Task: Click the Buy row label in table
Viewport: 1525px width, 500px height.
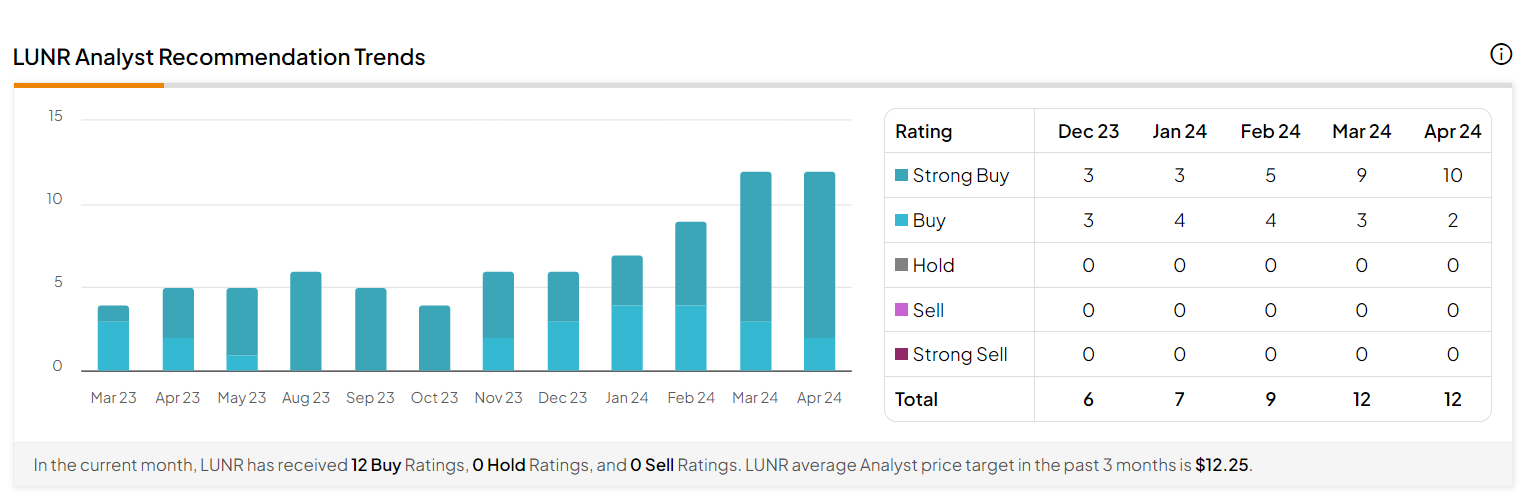Action: coord(929,220)
